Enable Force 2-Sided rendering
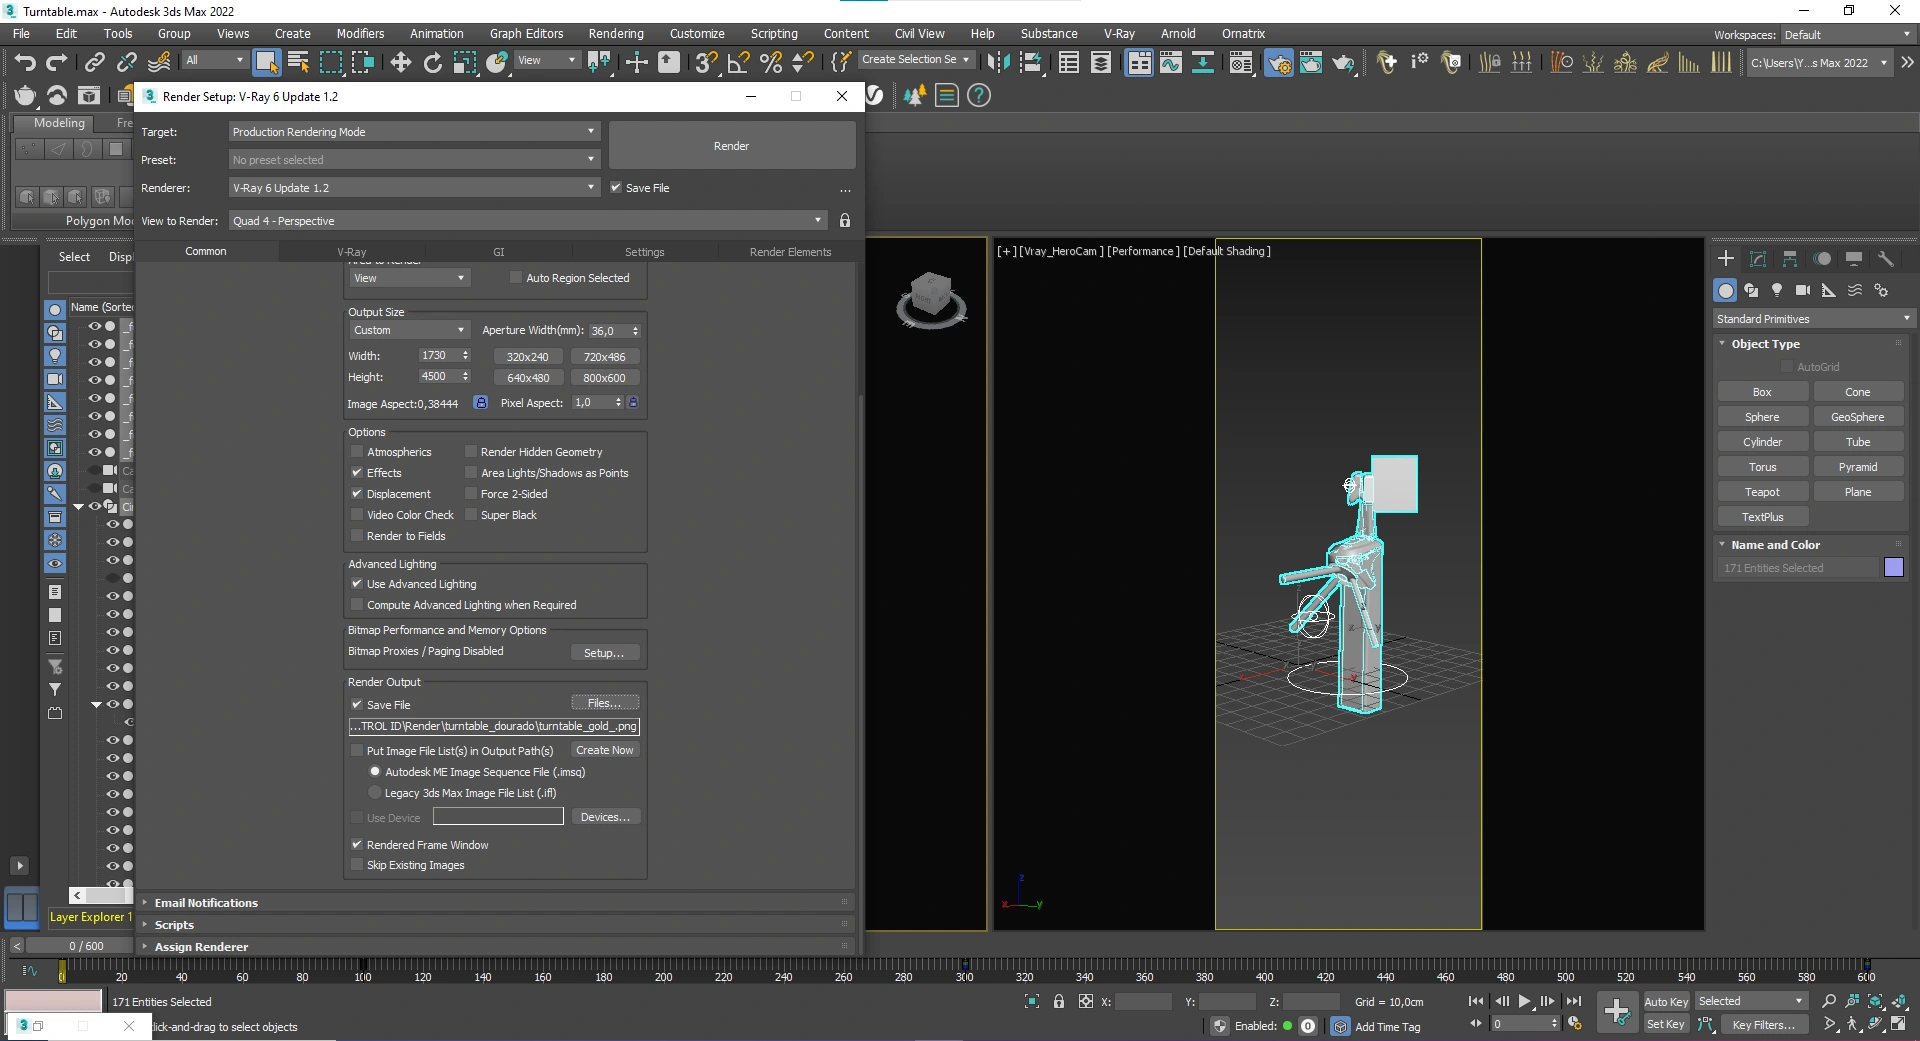Image resolution: width=1920 pixels, height=1041 pixels. click(x=471, y=494)
